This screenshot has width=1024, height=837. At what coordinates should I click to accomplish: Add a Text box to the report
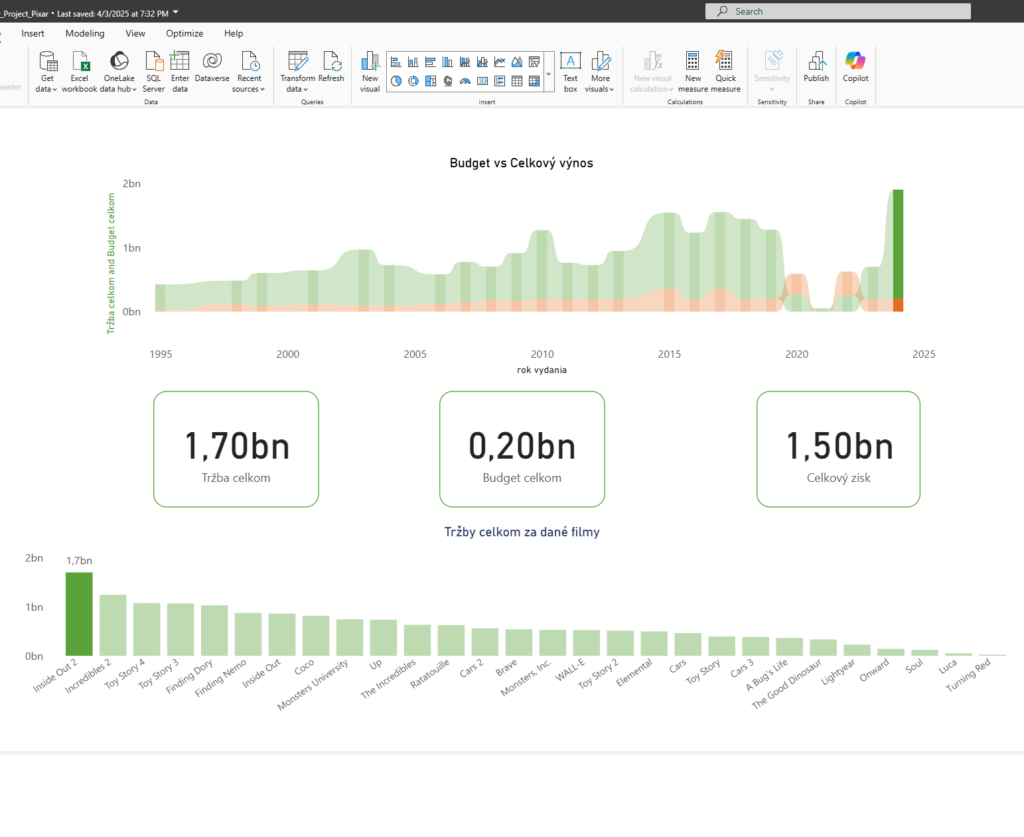pyautogui.click(x=570, y=71)
